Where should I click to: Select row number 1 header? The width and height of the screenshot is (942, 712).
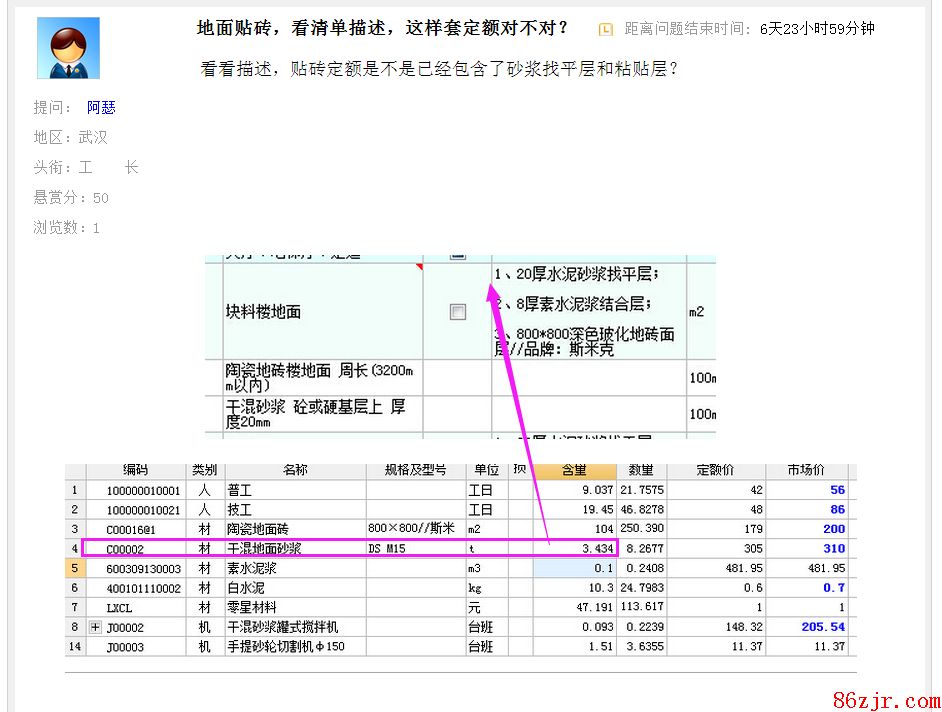coord(74,490)
